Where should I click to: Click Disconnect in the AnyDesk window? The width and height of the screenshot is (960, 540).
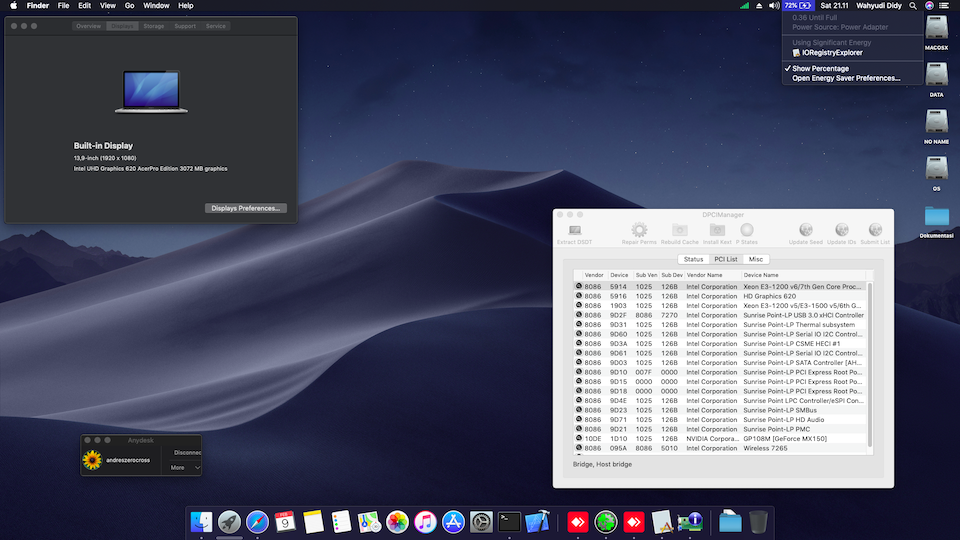coord(186,452)
